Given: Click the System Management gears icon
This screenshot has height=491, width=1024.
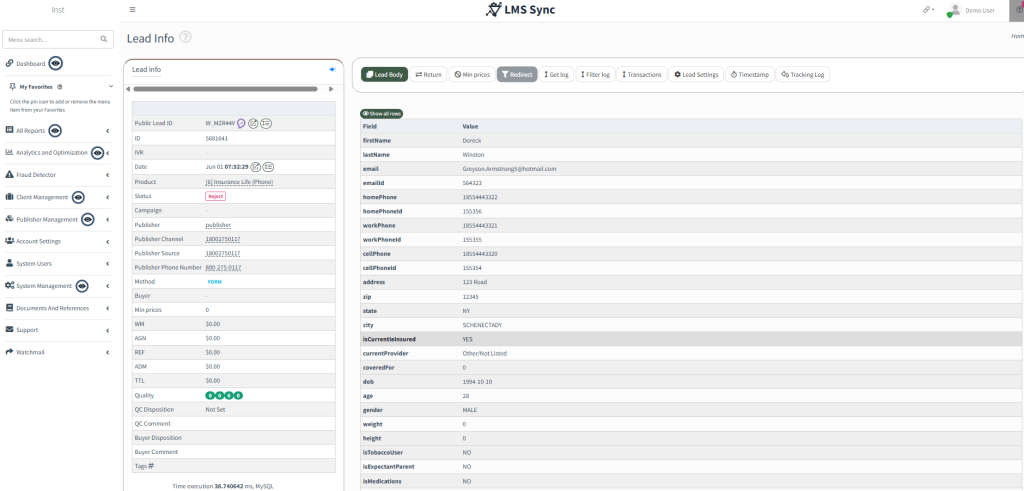Looking at the screenshot, I should coord(10,285).
